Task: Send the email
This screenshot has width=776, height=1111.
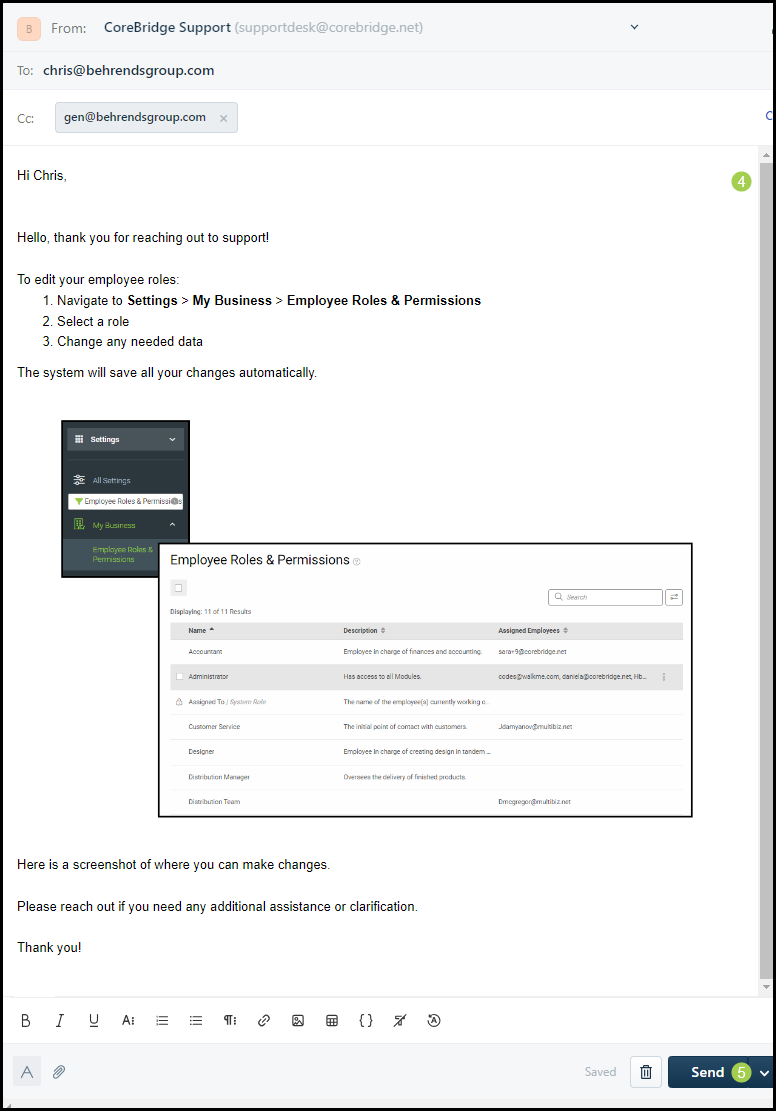Action: 707,1072
